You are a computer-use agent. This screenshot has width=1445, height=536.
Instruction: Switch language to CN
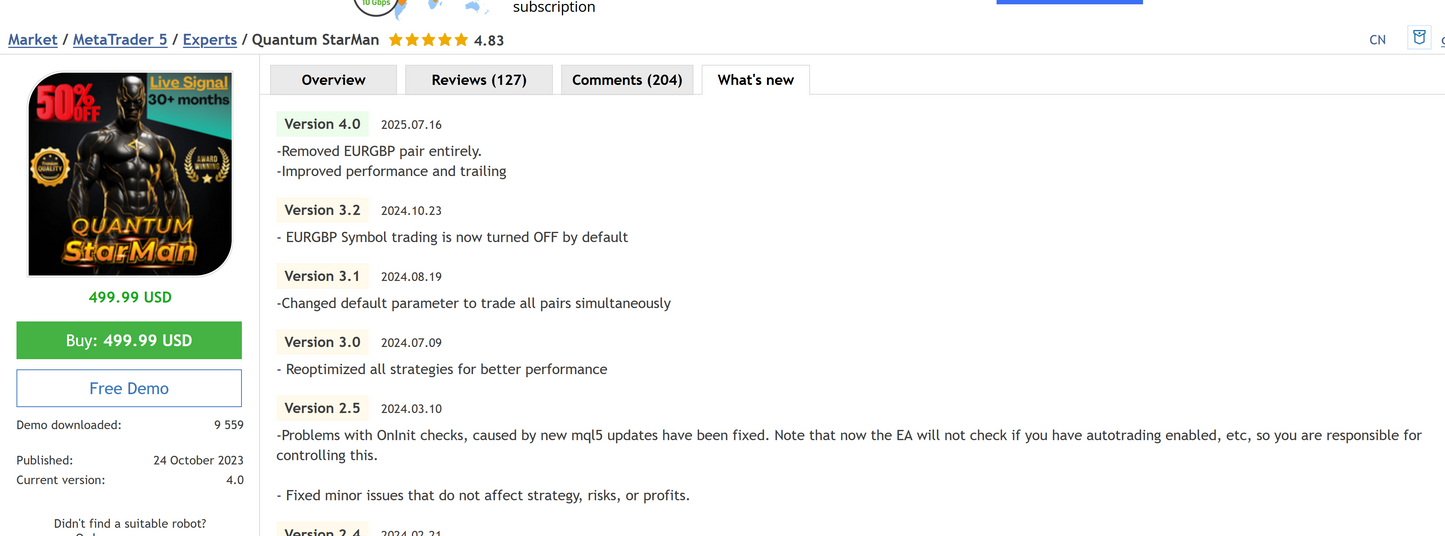click(1377, 40)
